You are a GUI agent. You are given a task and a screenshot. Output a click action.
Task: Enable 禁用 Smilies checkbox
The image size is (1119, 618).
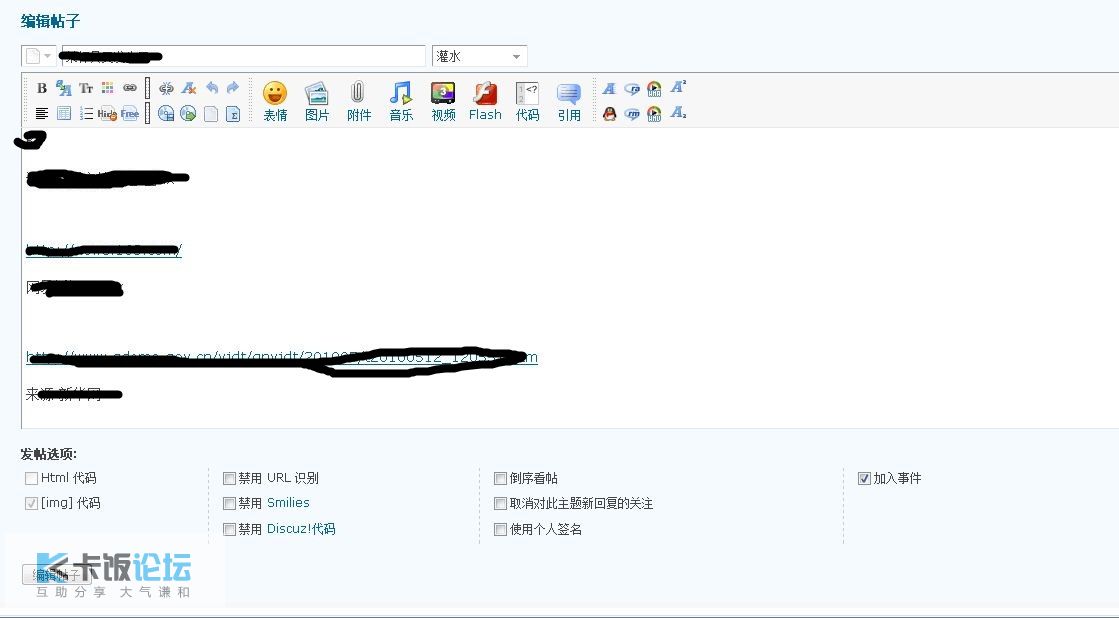229,503
